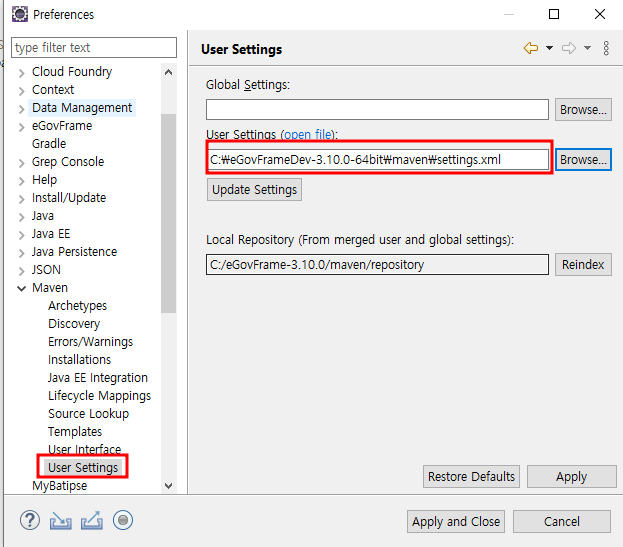Expand the Install/Update node

click(21, 198)
